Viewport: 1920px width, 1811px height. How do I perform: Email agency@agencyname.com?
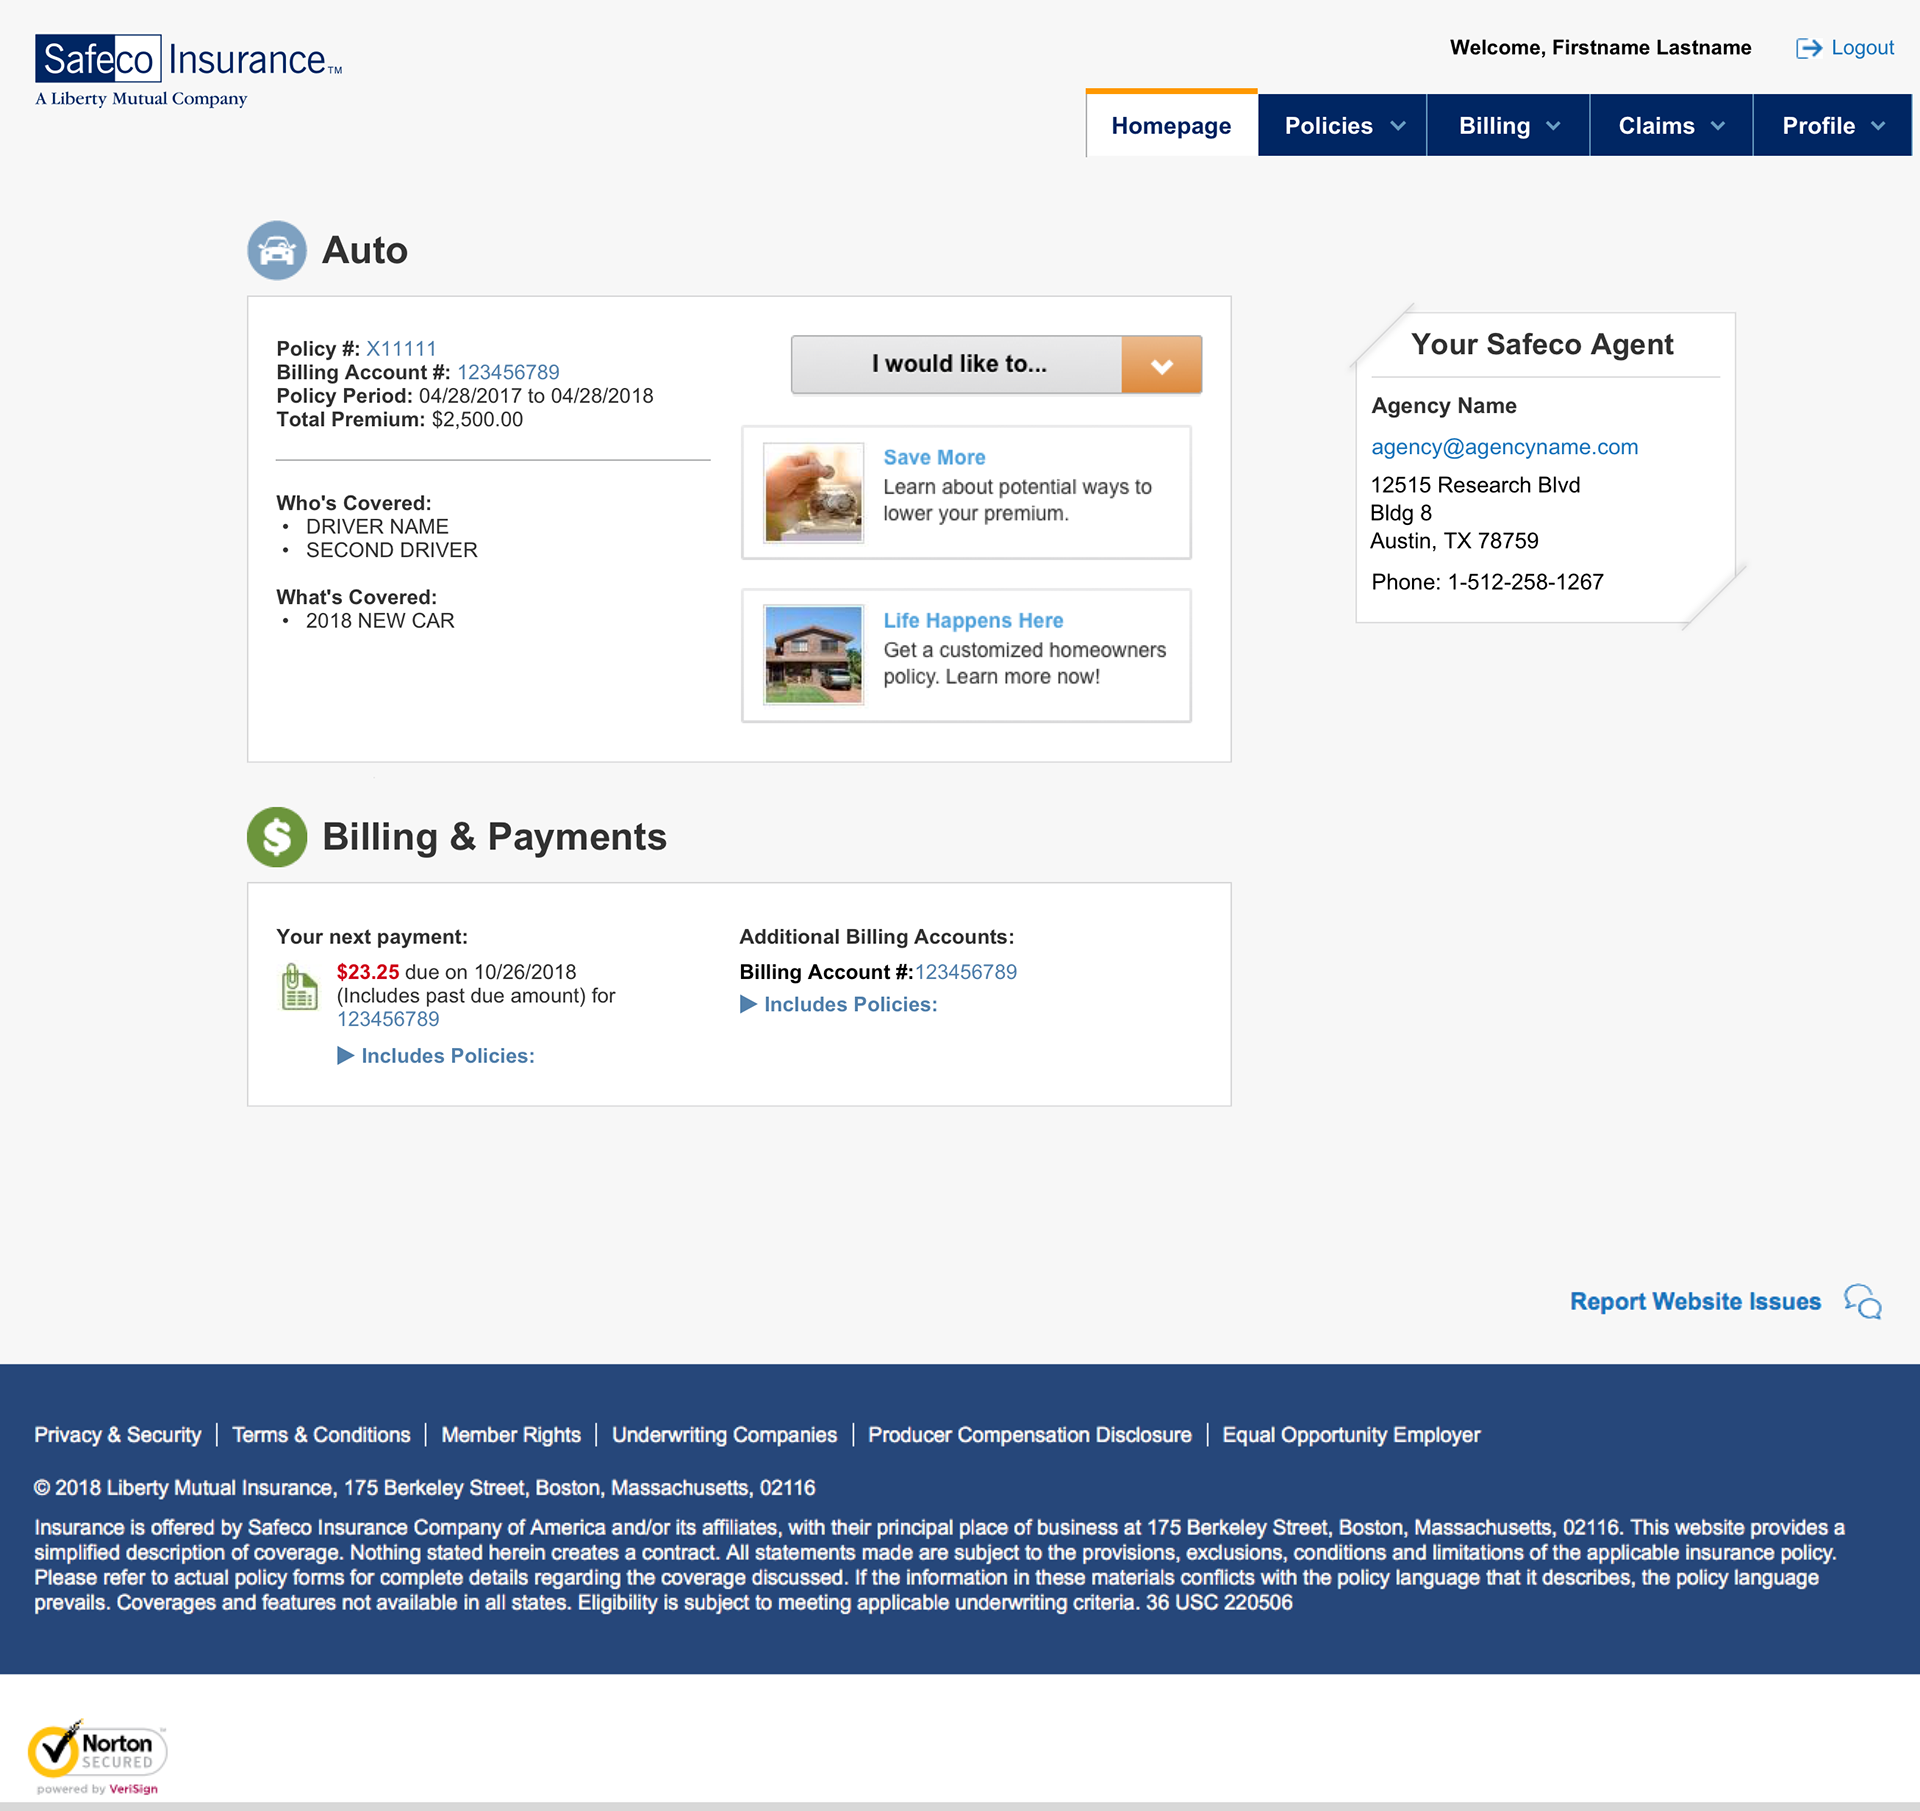tap(1504, 447)
